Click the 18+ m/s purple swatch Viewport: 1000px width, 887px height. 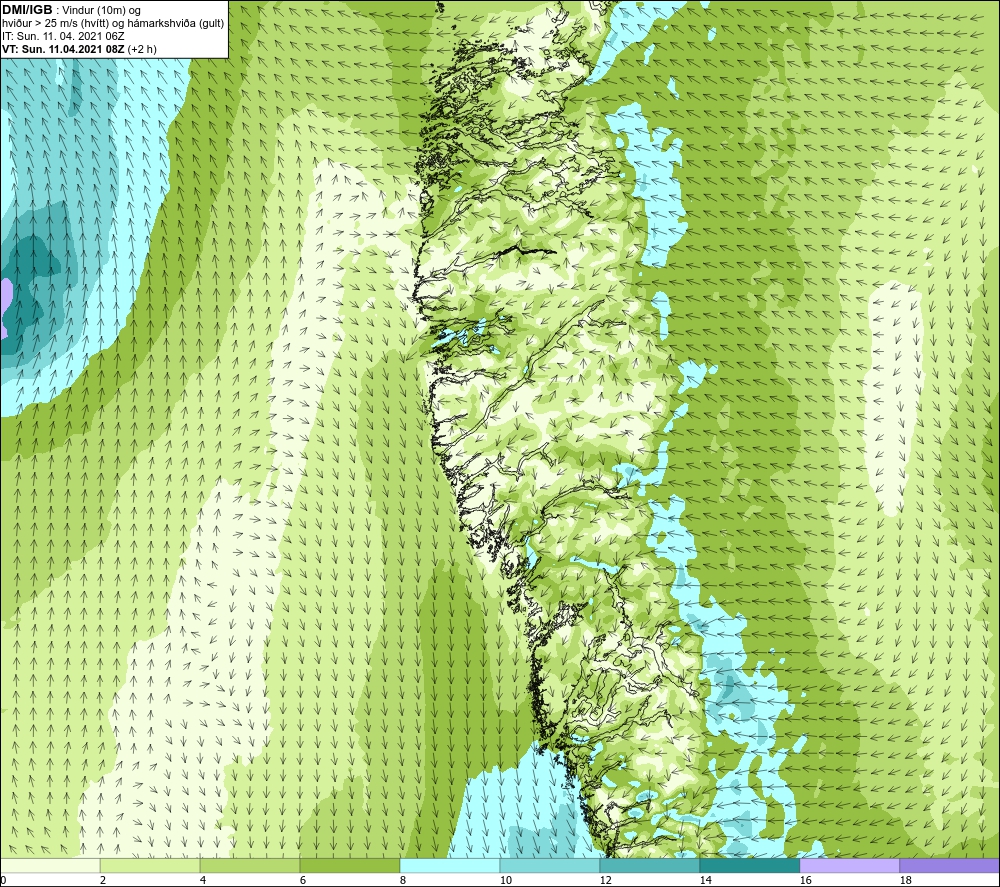(949, 865)
